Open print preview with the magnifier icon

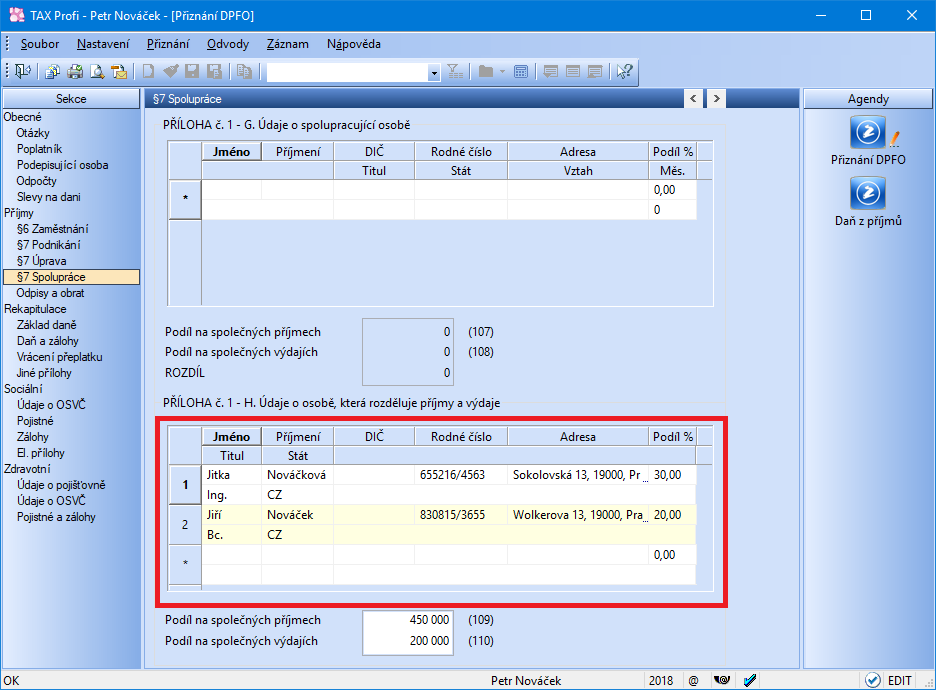[x=97, y=72]
